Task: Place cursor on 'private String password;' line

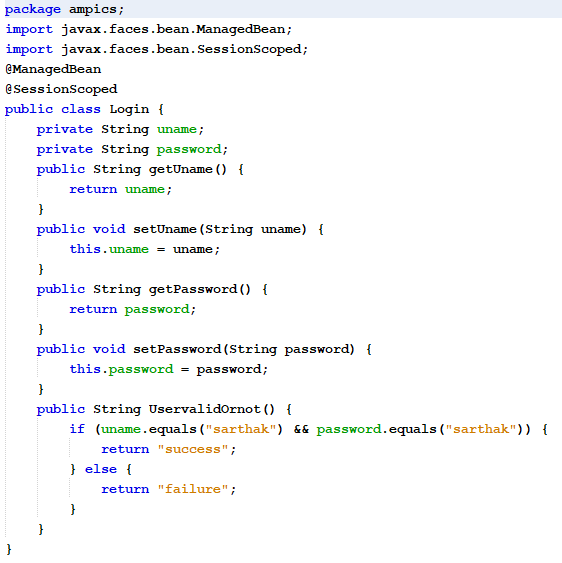Action: pyautogui.click(x=132, y=149)
